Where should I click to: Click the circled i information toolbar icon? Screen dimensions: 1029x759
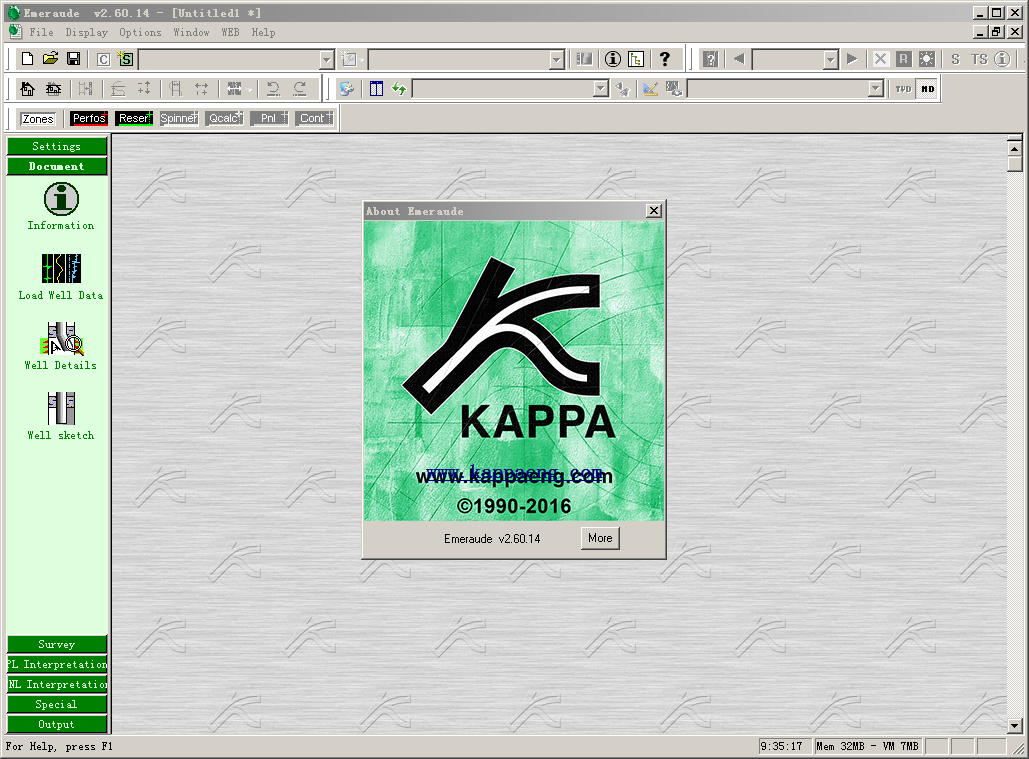612,59
